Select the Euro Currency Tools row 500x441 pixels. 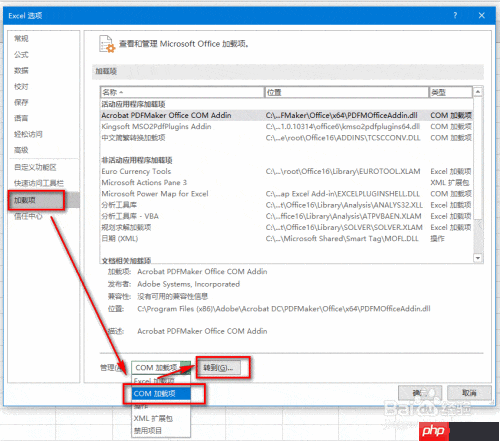pos(286,171)
